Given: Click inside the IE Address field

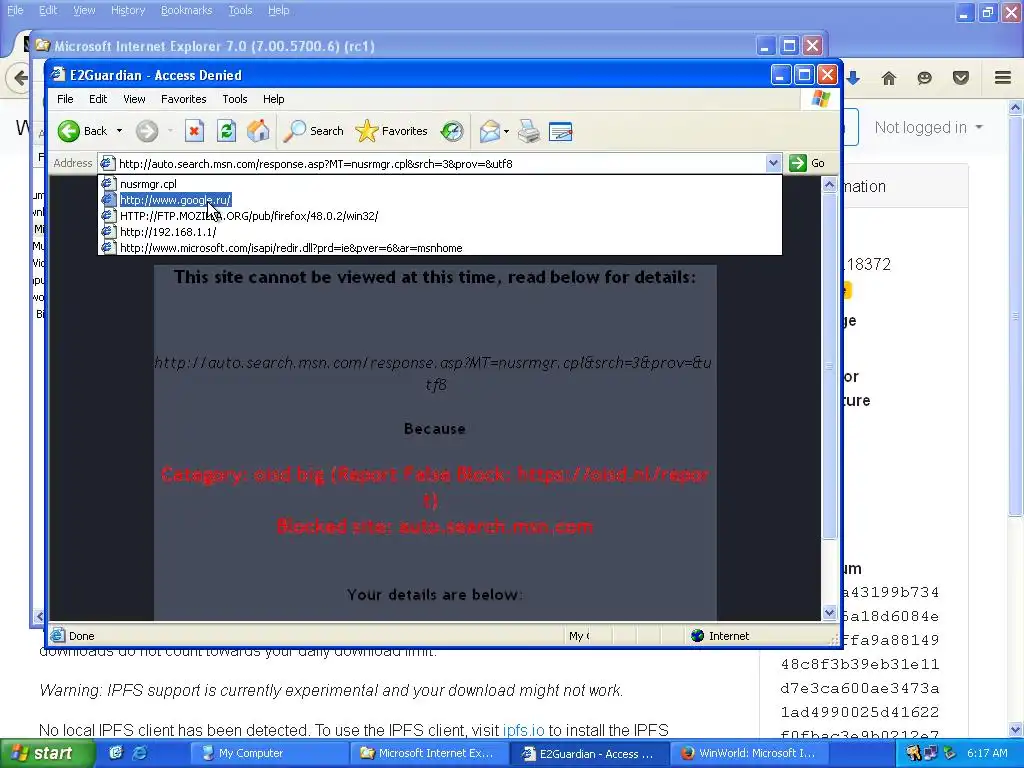Looking at the screenshot, I should (x=438, y=164).
